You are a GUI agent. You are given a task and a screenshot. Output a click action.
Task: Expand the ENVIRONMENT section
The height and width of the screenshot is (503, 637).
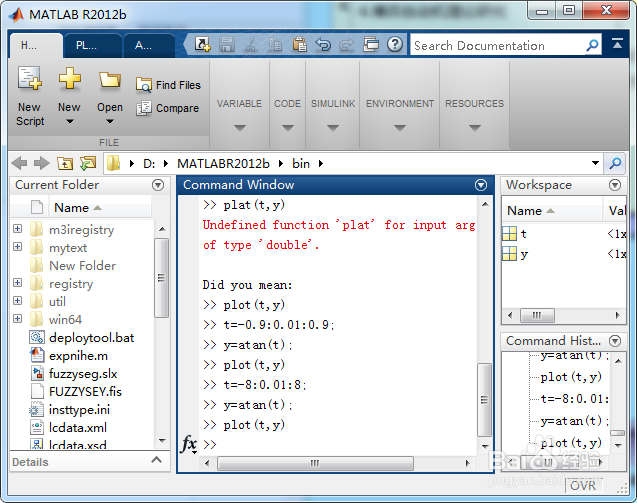click(x=400, y=128)
